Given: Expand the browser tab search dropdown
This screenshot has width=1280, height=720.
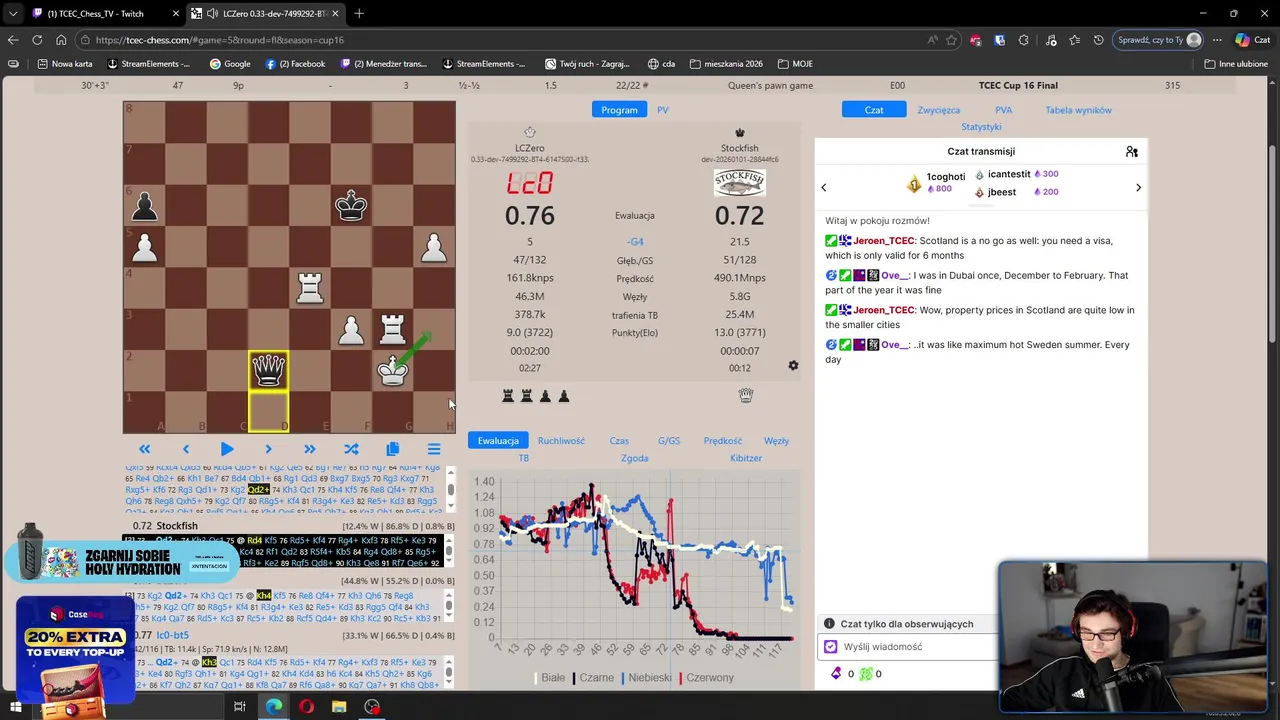Looking at the screenshot, I should pyautogui.click(x=13, y=13).
